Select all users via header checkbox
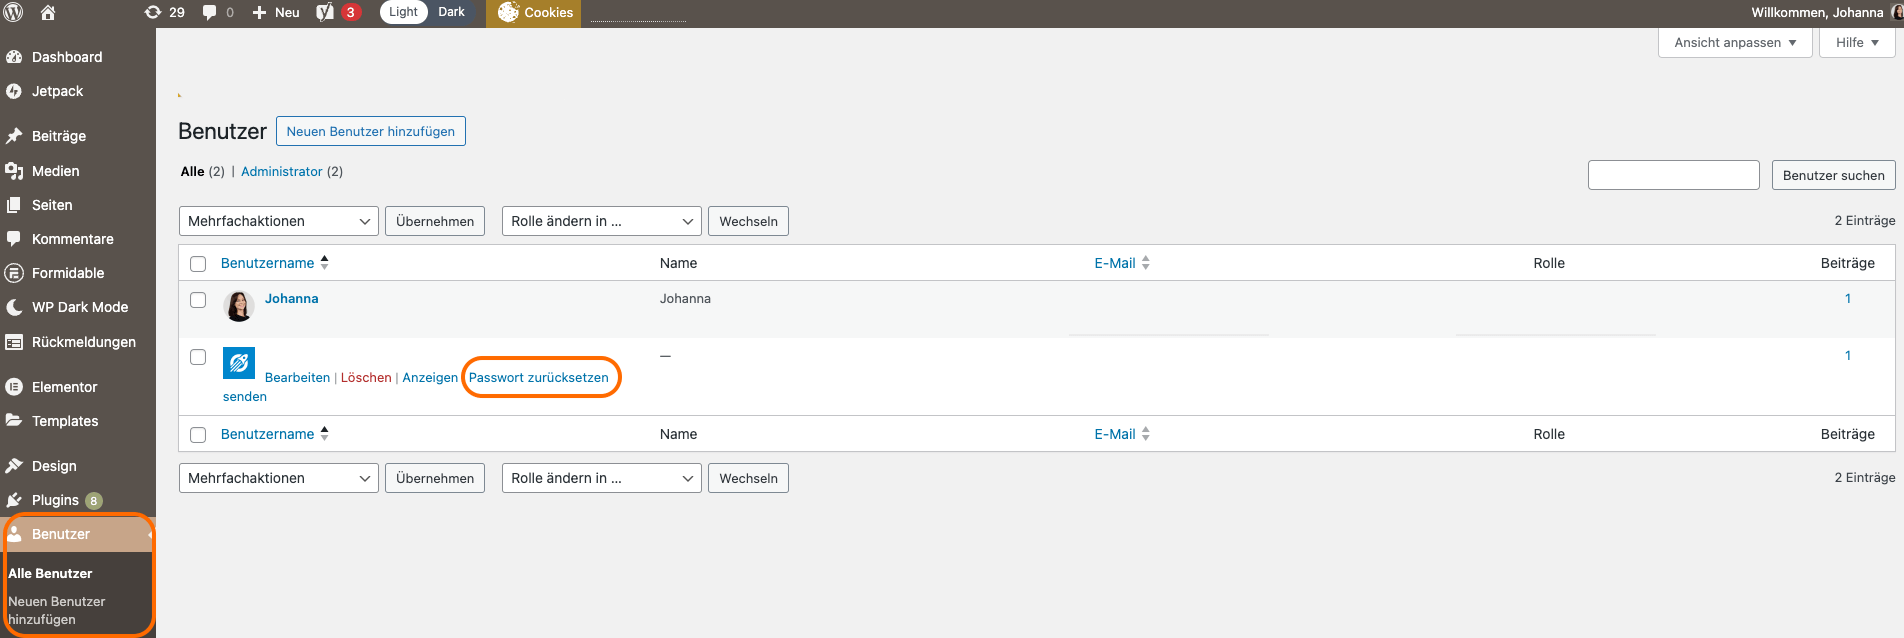The height and width of the screenshot is (638, 1904). click(x=198, y=264)
